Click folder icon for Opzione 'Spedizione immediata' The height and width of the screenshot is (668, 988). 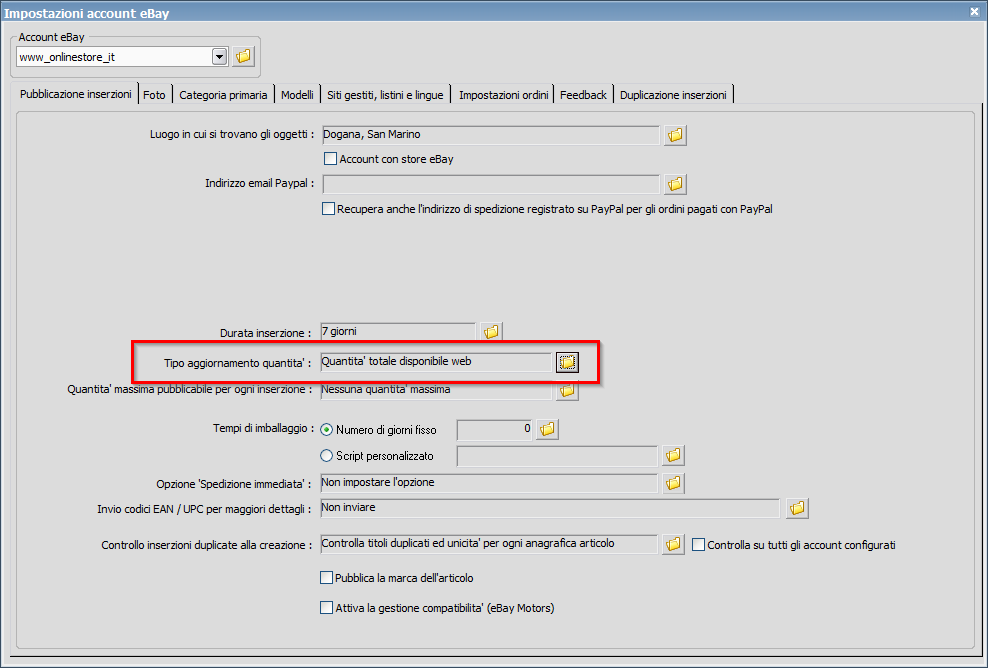(x=673, y=483)
